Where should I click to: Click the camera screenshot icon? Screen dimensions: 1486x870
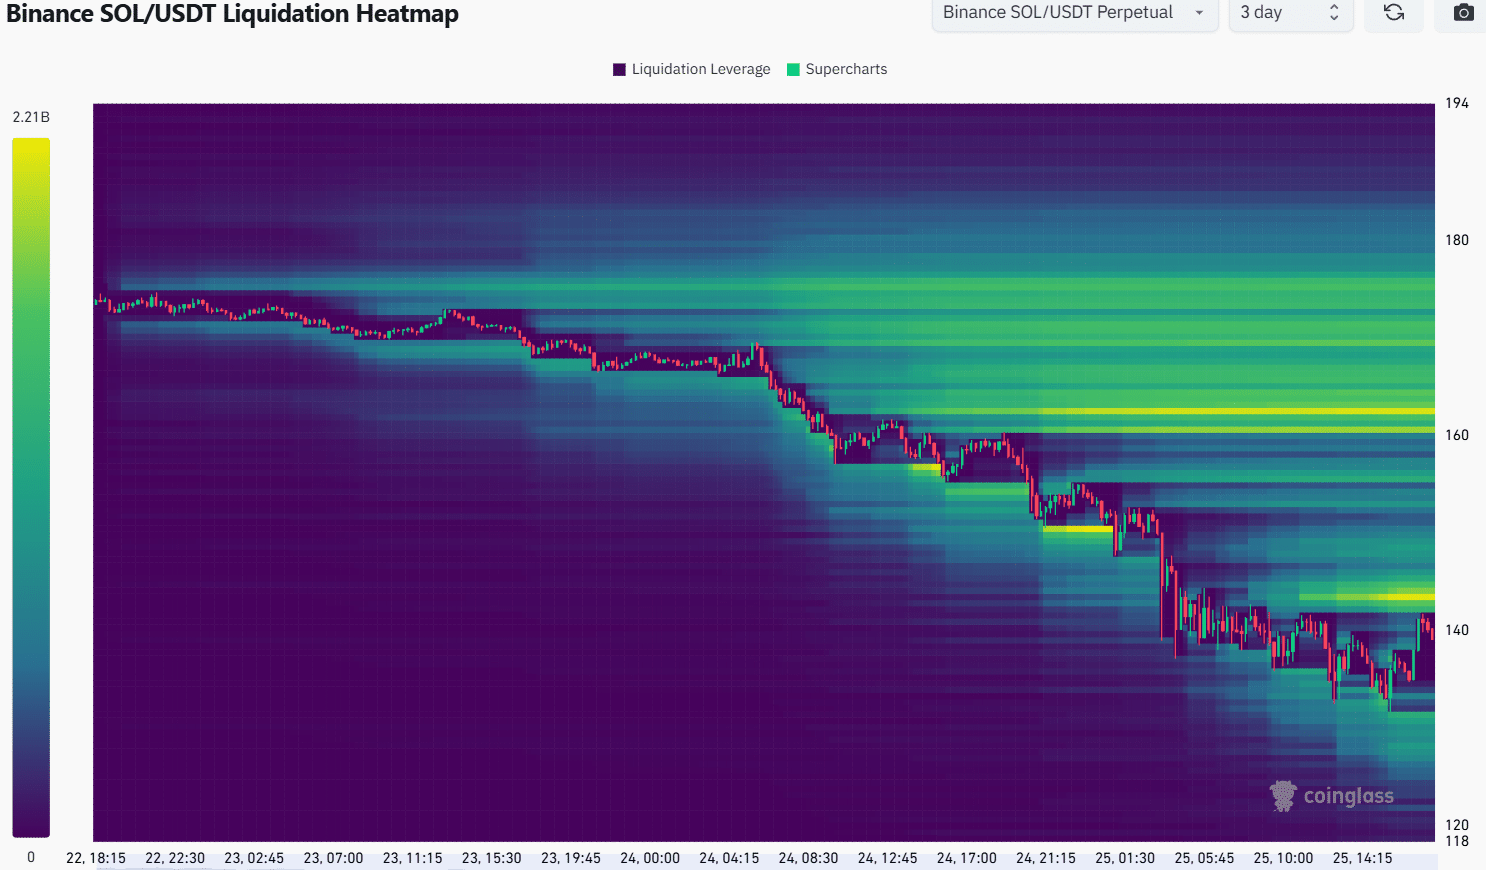pyautogui.click(x=1463, y=13)
